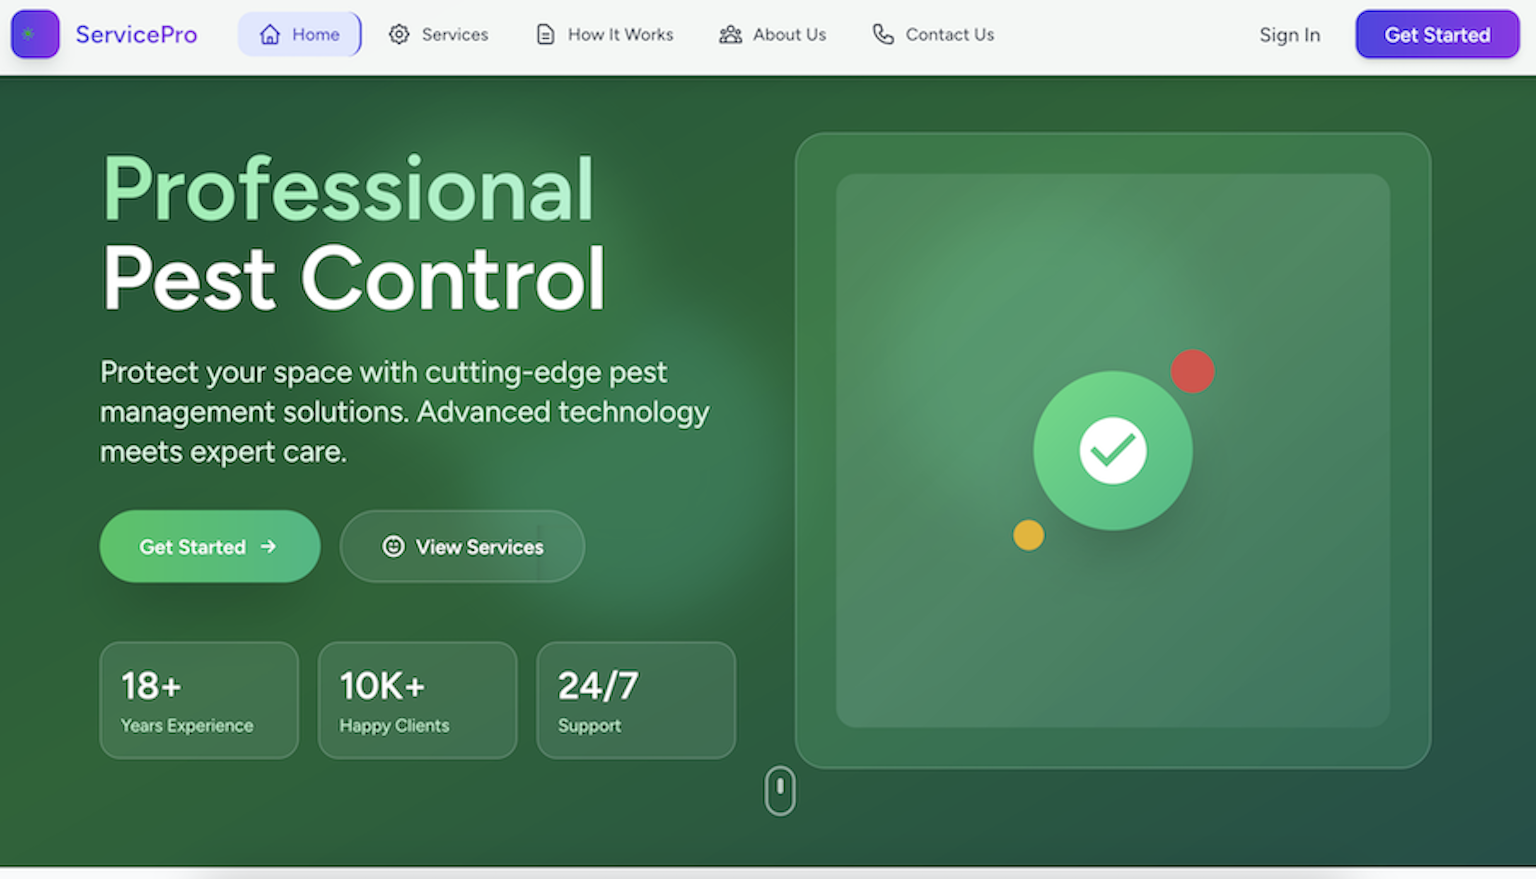The height and width of the screenshot is (879, 1536).
Task: Select the 18+ Years Experience card
Action: point(199,700)
